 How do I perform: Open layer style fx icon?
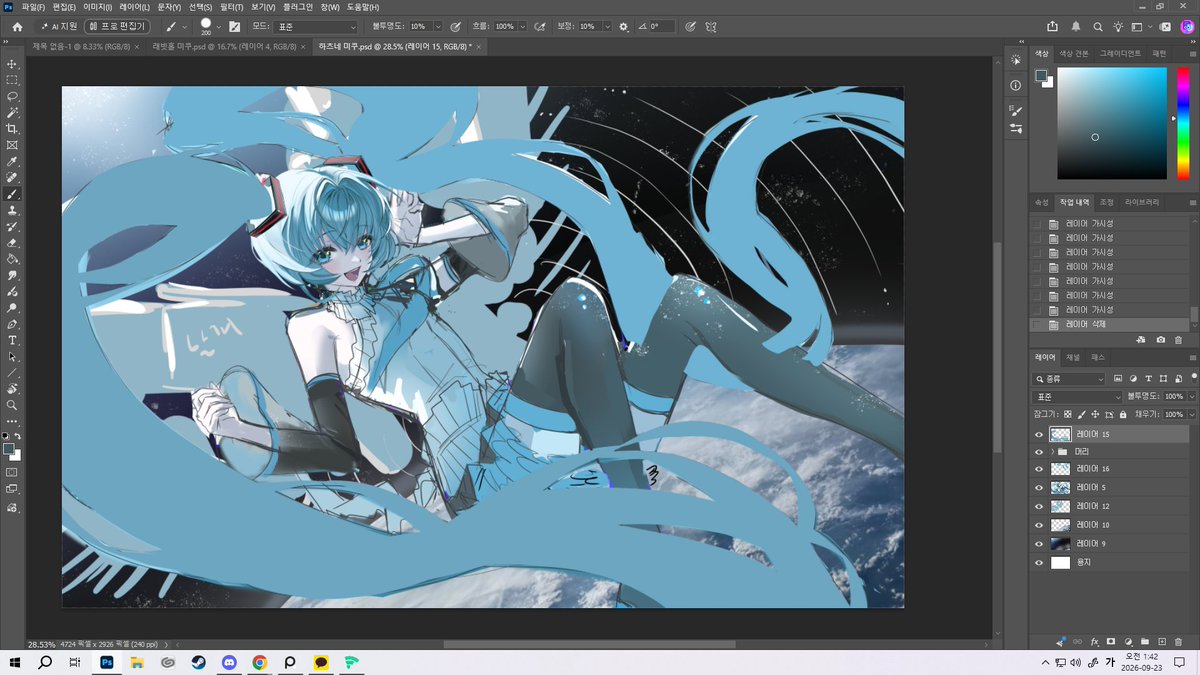tap(1094, 641)
